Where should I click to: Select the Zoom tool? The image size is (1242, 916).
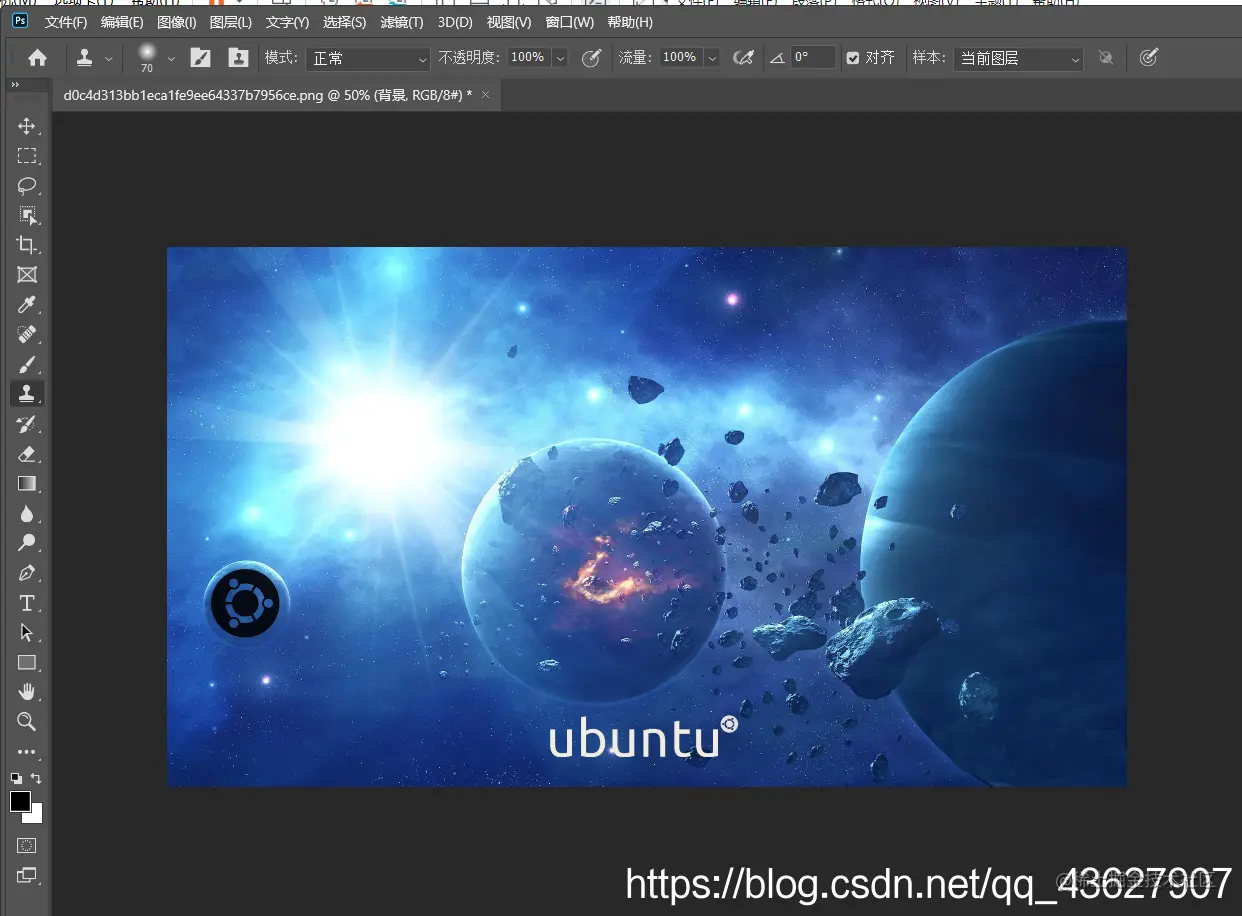(x=27, y=721)
